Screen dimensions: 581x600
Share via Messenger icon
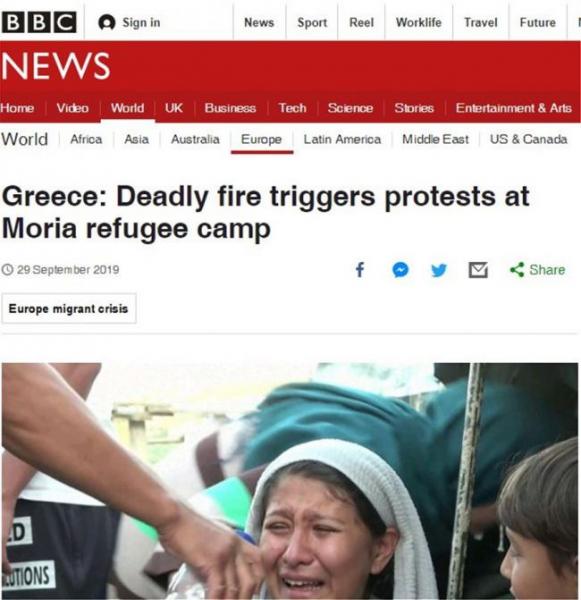(400, 270)
